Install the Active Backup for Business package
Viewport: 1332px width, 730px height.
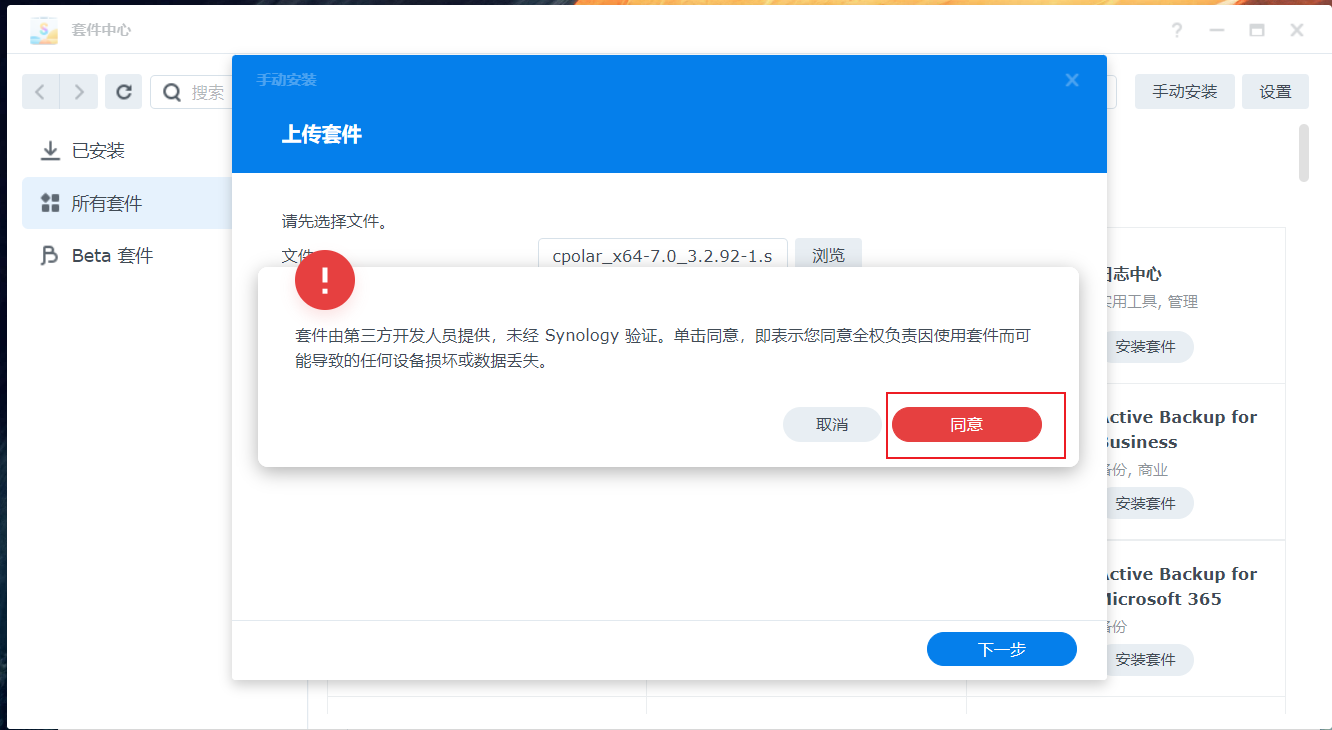[x=1149, y=503]
